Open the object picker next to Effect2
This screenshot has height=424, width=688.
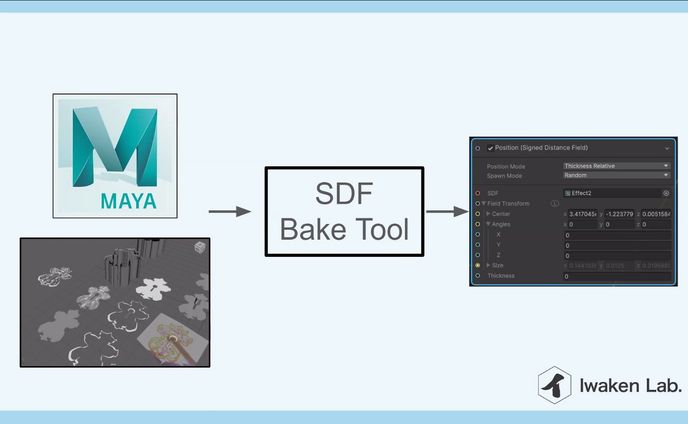point(666,193)
